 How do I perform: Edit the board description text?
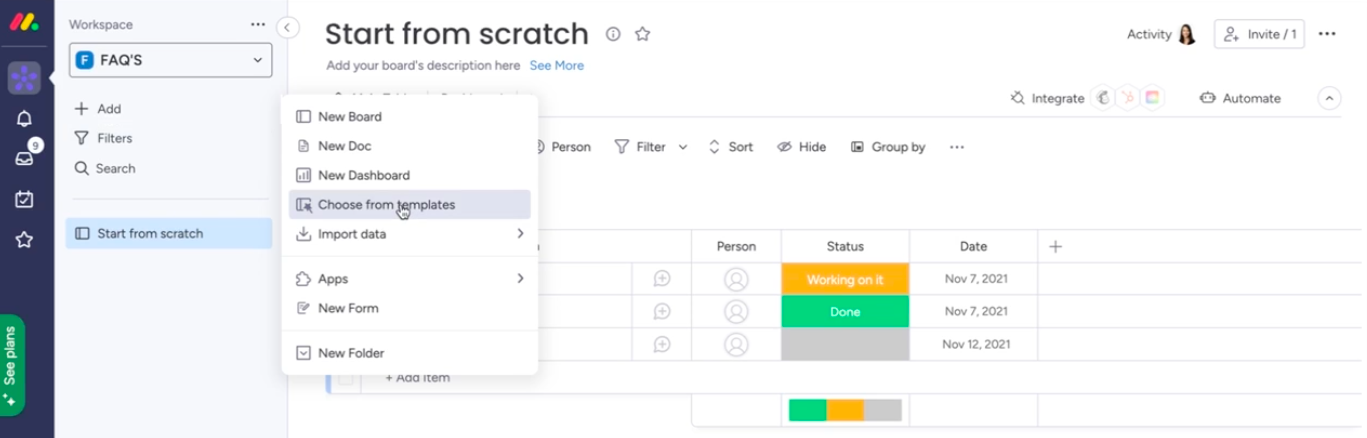point(423,65)
